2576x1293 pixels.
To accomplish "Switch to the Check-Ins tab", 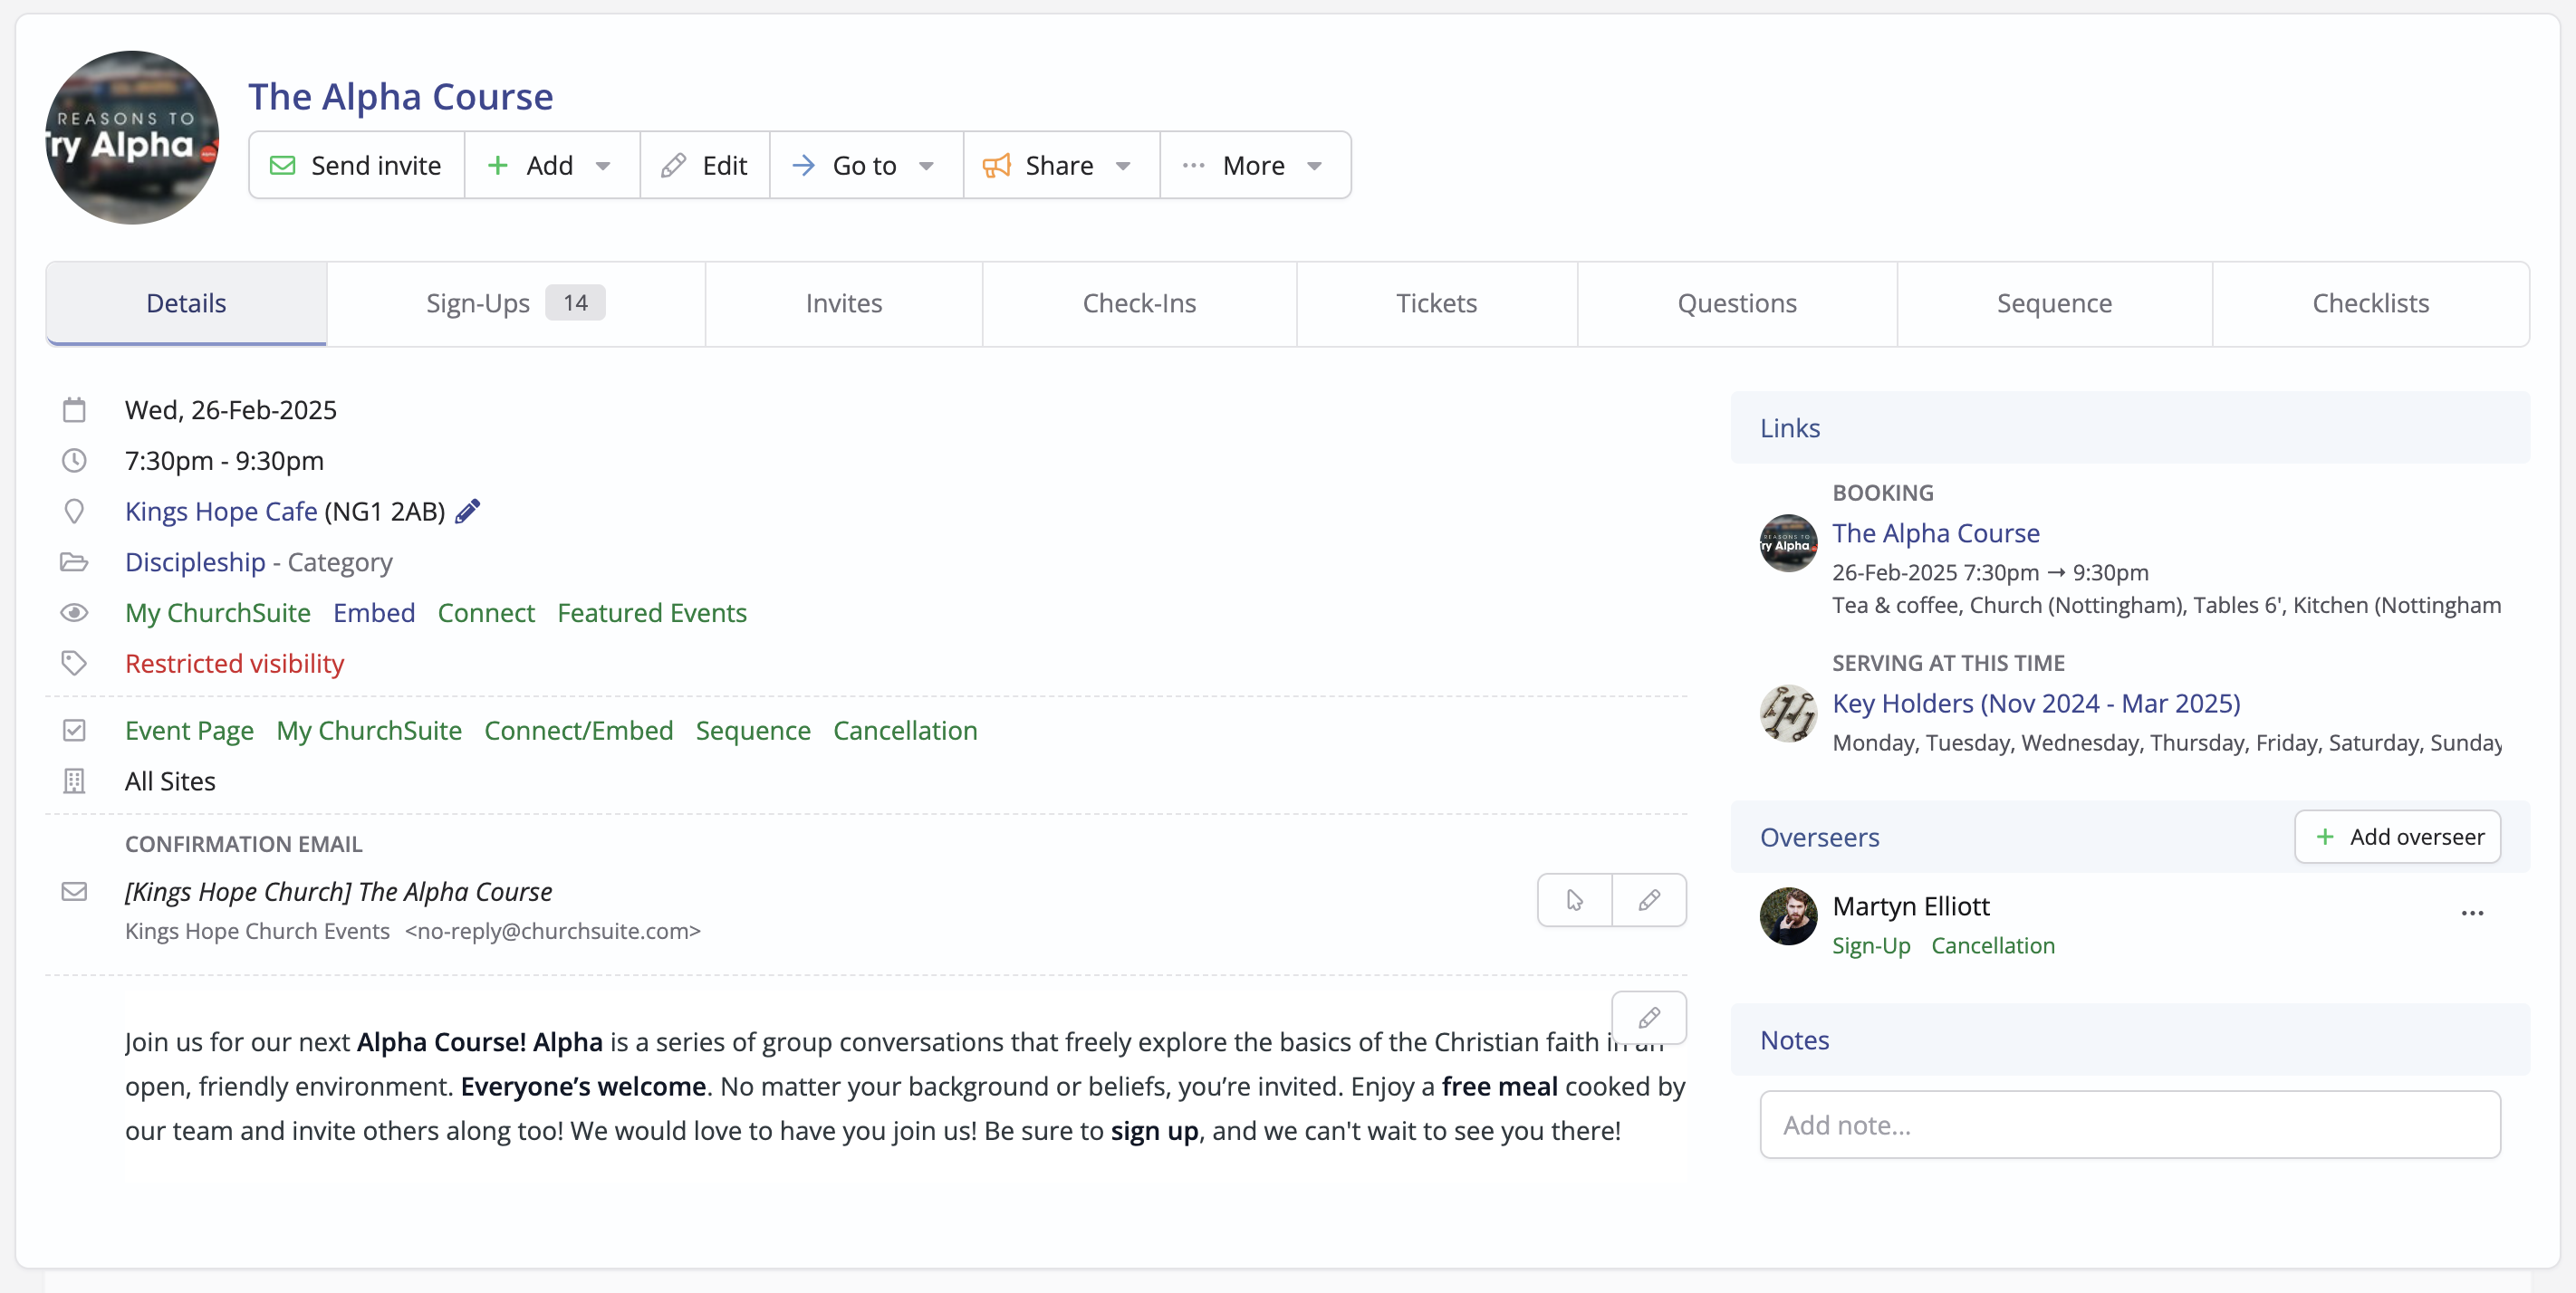I will click(1139, 303).
